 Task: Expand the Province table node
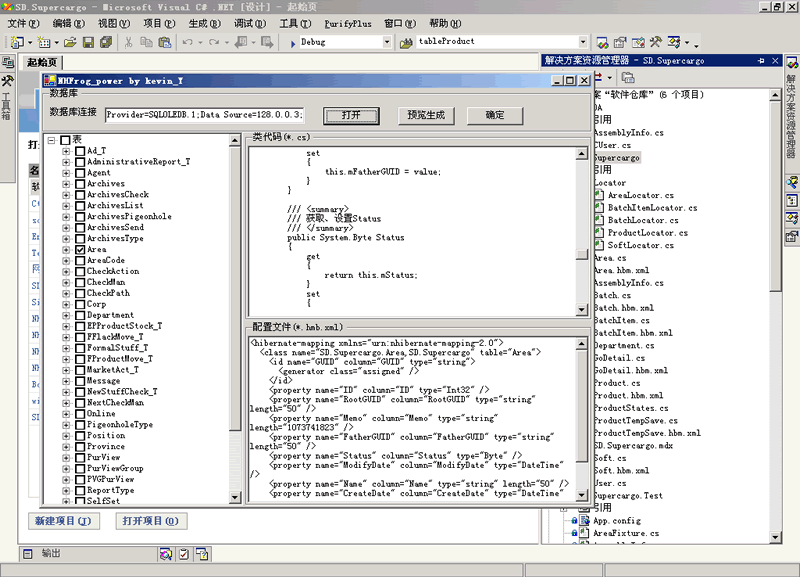(x=66, y=446)
